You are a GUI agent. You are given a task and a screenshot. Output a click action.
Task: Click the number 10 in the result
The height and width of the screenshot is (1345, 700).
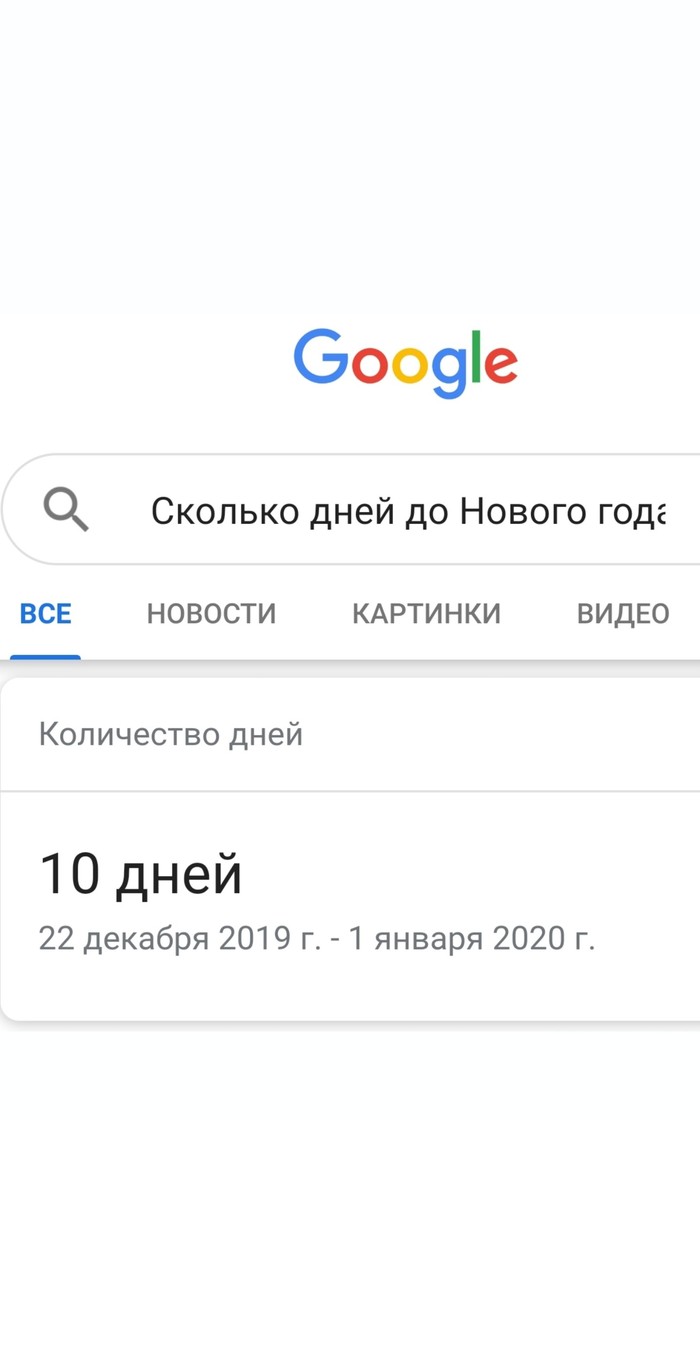(69, 874)
